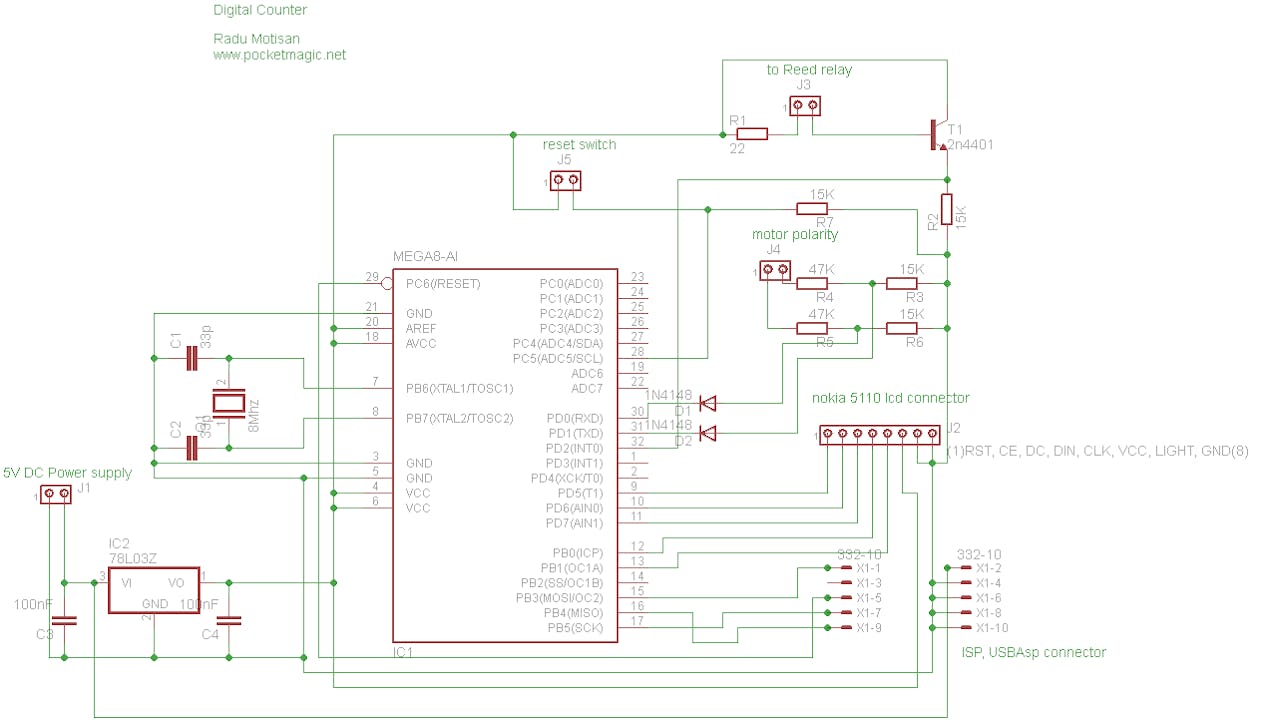Select the J2 Nokia 5110 LCD connector

point(880,435)
